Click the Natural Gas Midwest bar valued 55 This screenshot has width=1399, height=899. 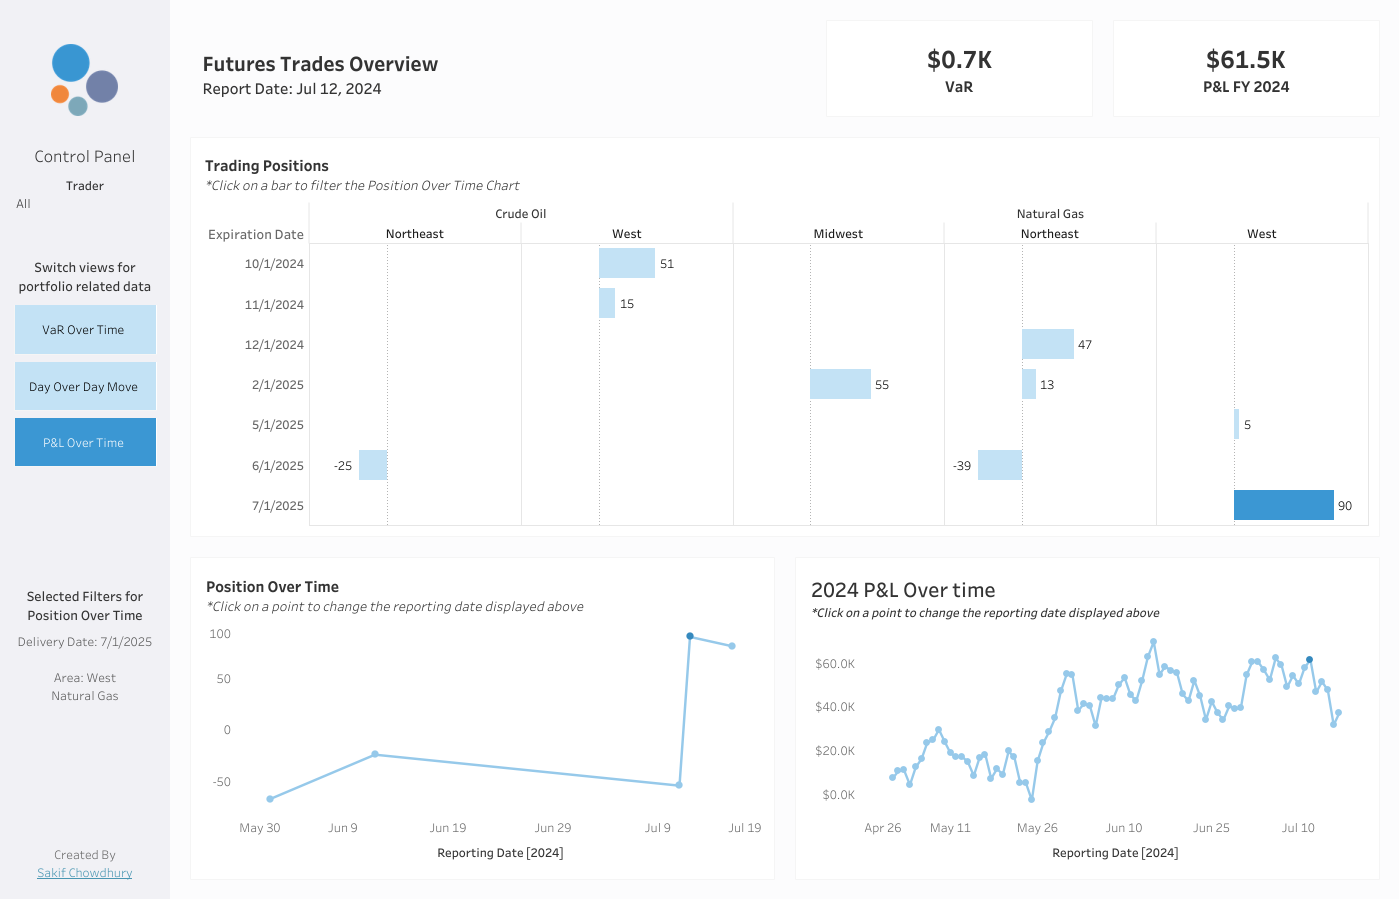(840, 384)
